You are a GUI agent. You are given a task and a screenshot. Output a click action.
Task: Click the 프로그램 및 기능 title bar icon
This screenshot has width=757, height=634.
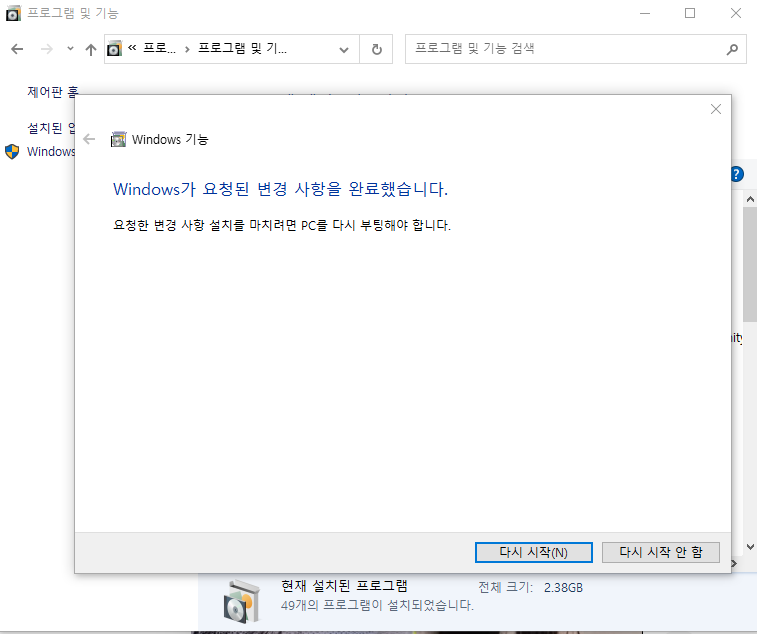[x=13, y=14]
